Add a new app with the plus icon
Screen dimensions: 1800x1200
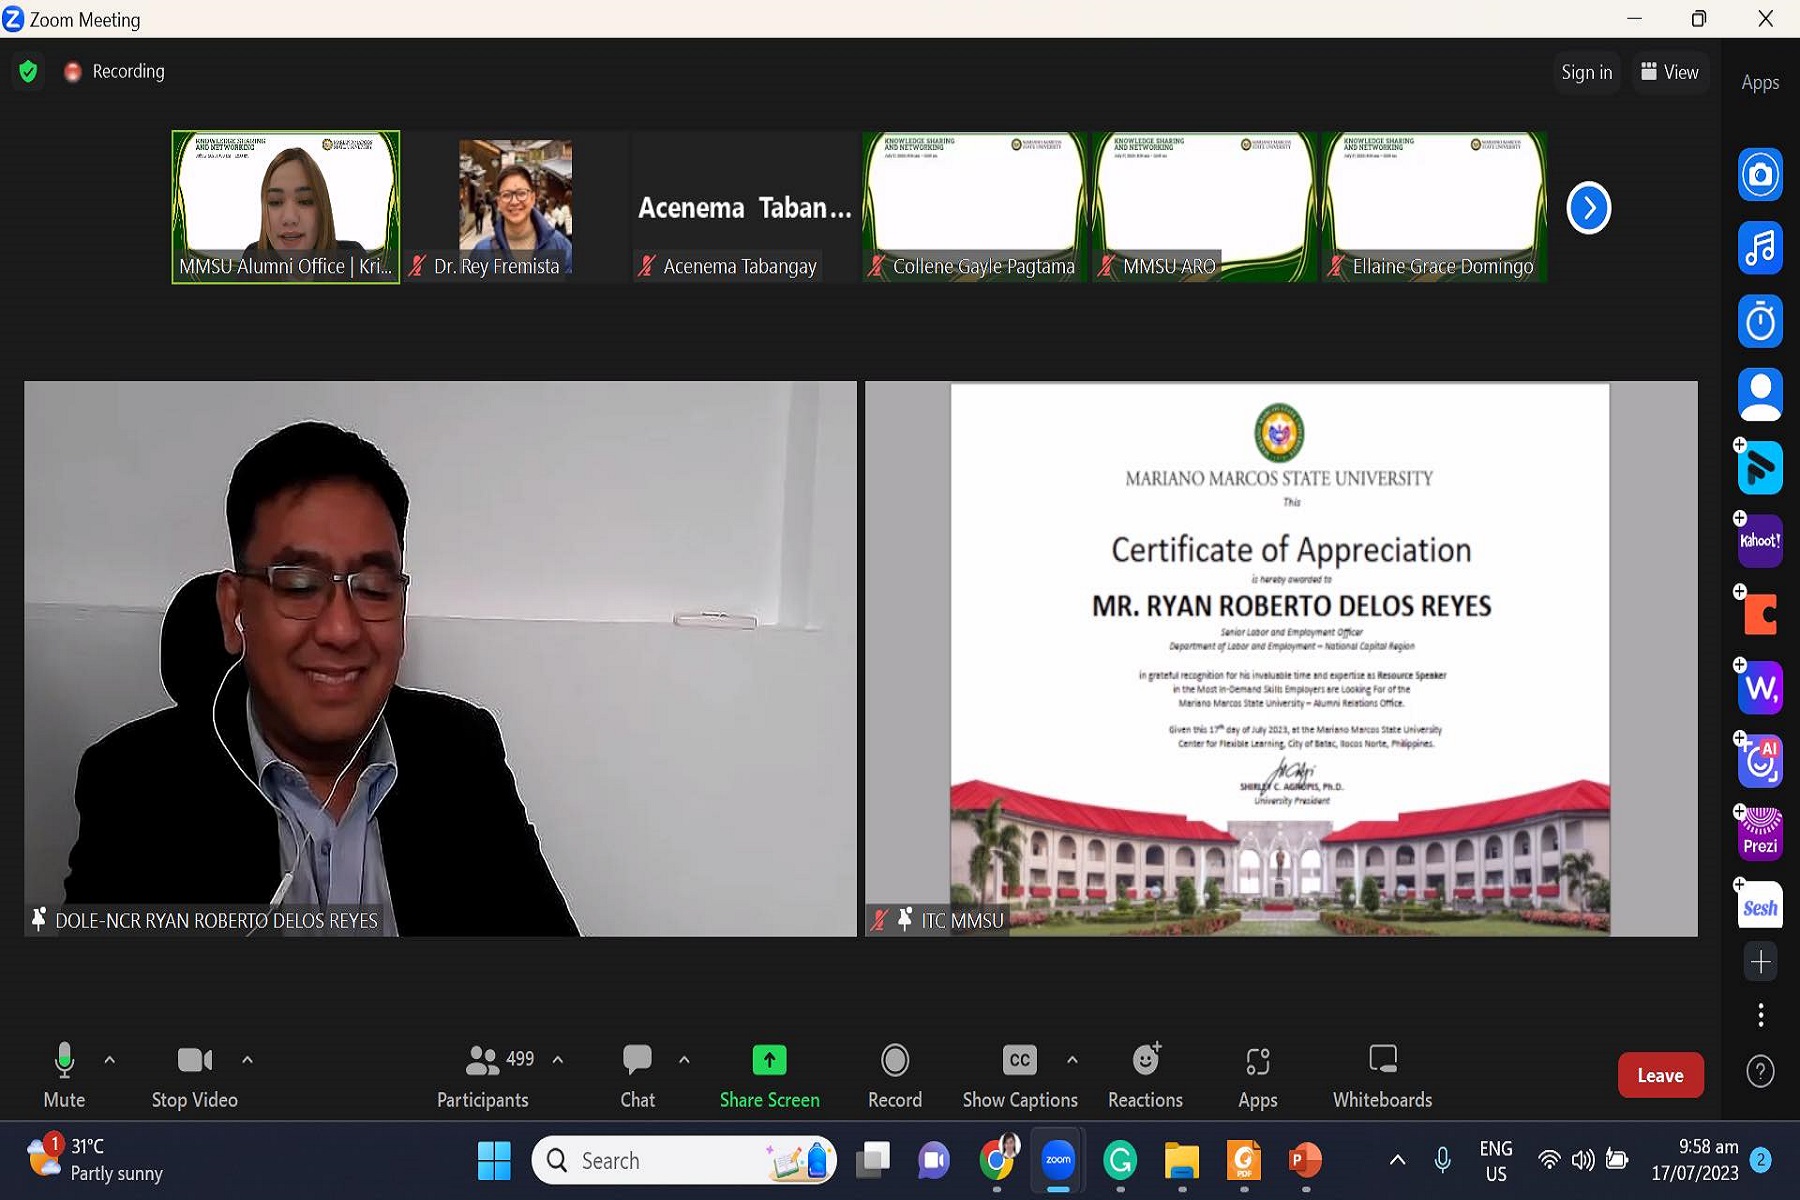pyautogui.click(x=1760, y=962)
